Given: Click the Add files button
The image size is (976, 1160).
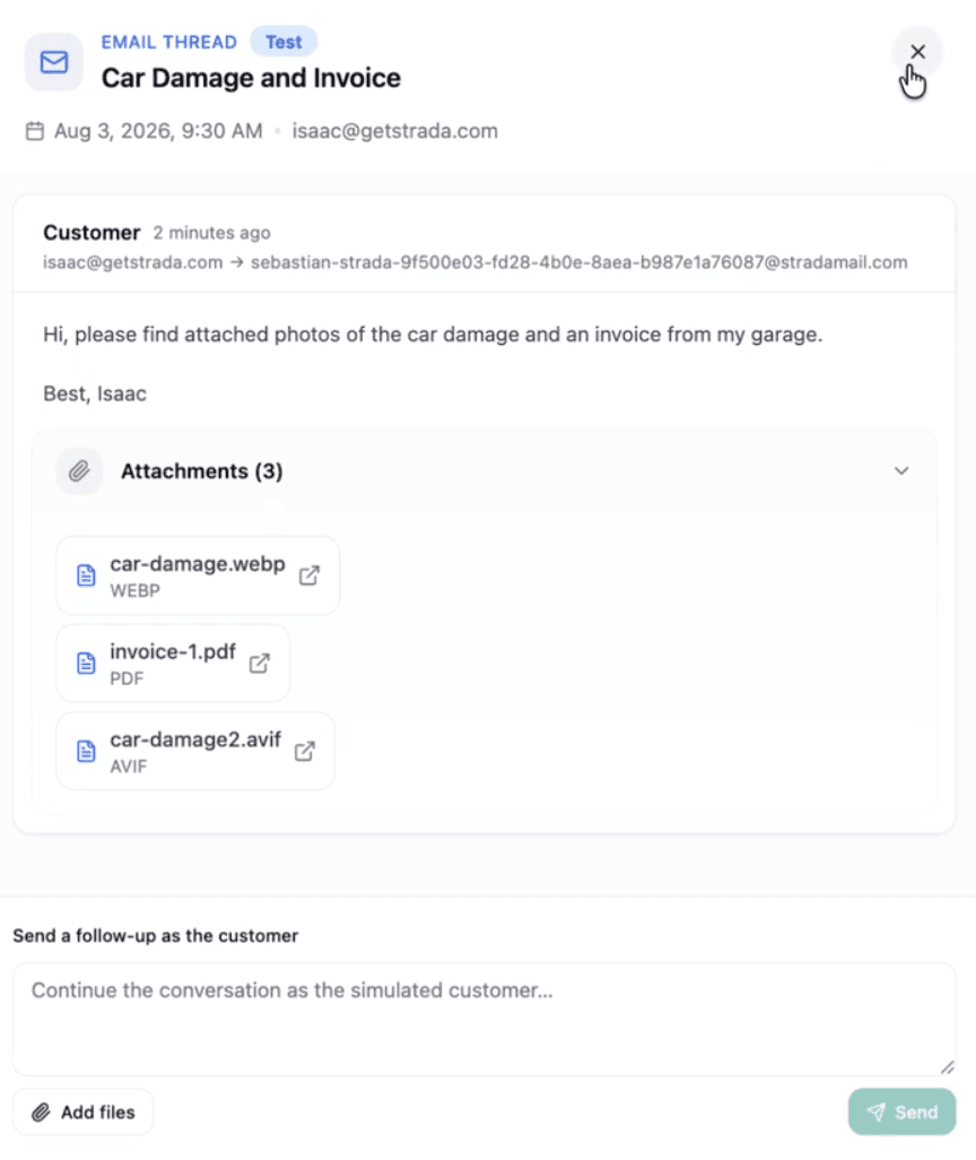Looking at the screenshot, I should (84, 1112).
